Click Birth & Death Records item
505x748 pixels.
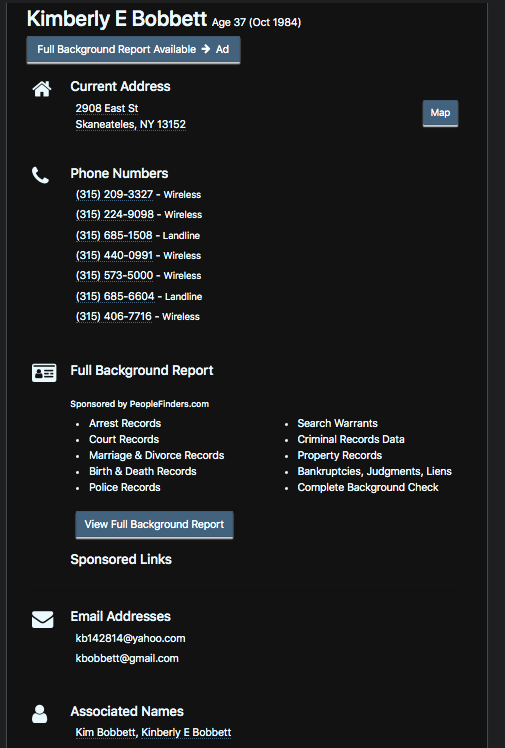143,471
